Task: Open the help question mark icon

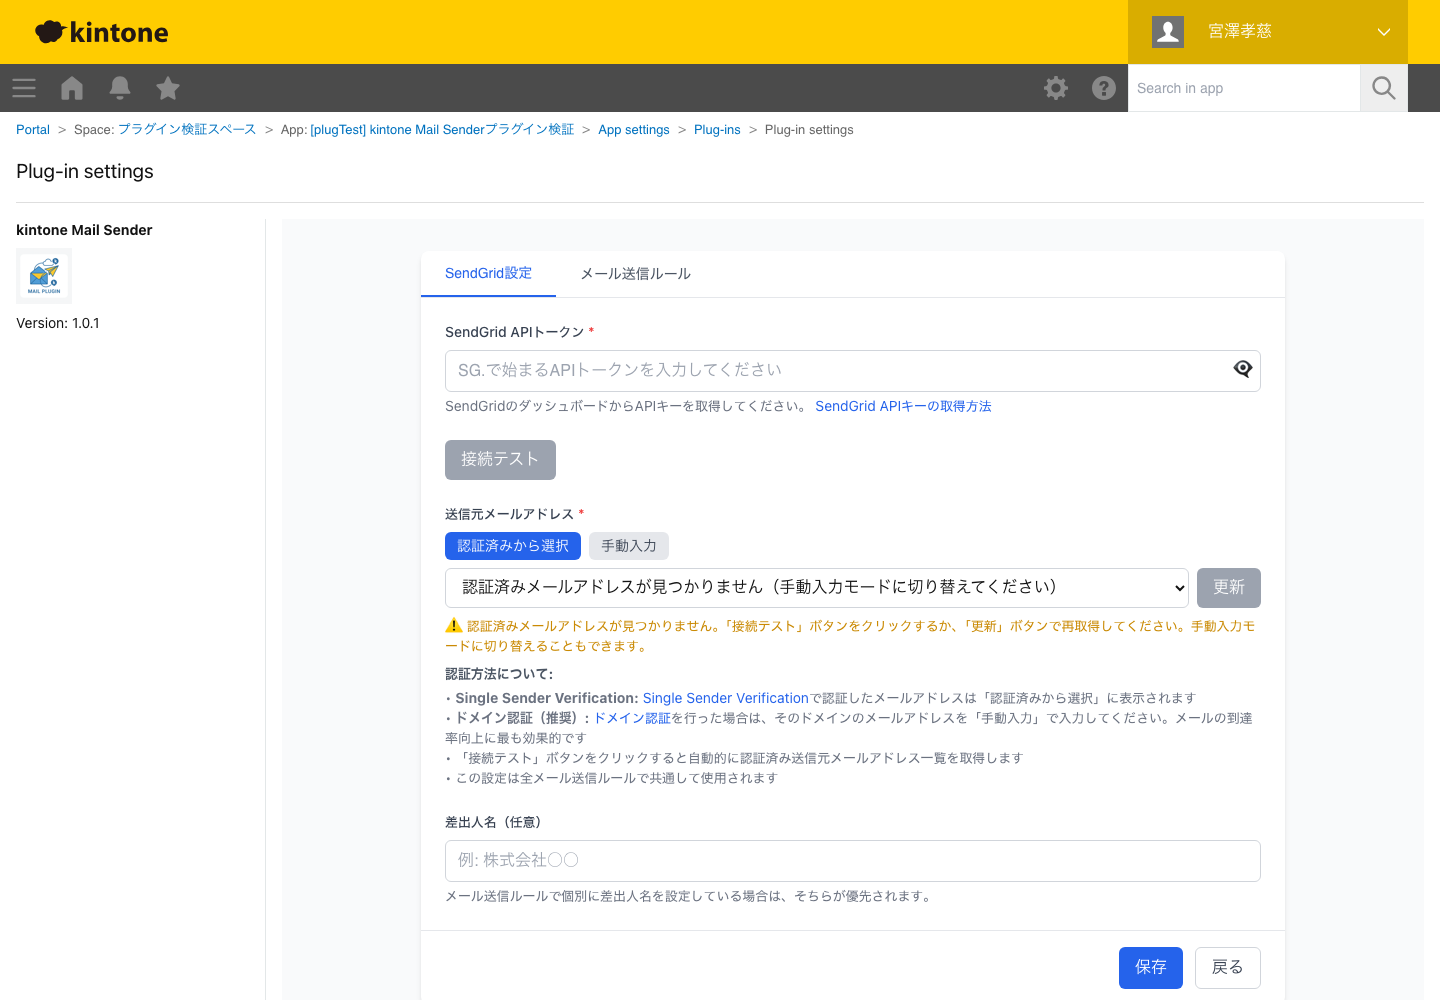Action: [1104, 88]
